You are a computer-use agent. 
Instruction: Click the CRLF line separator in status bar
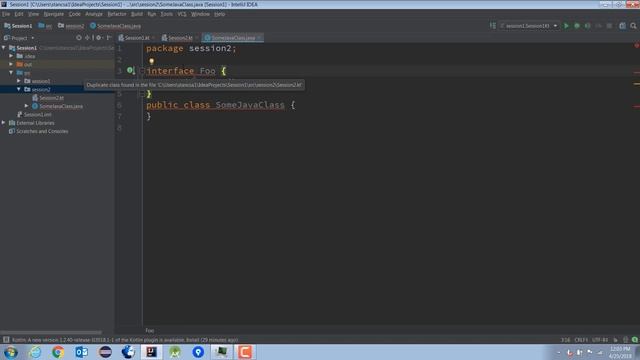[x=581, y=340]
